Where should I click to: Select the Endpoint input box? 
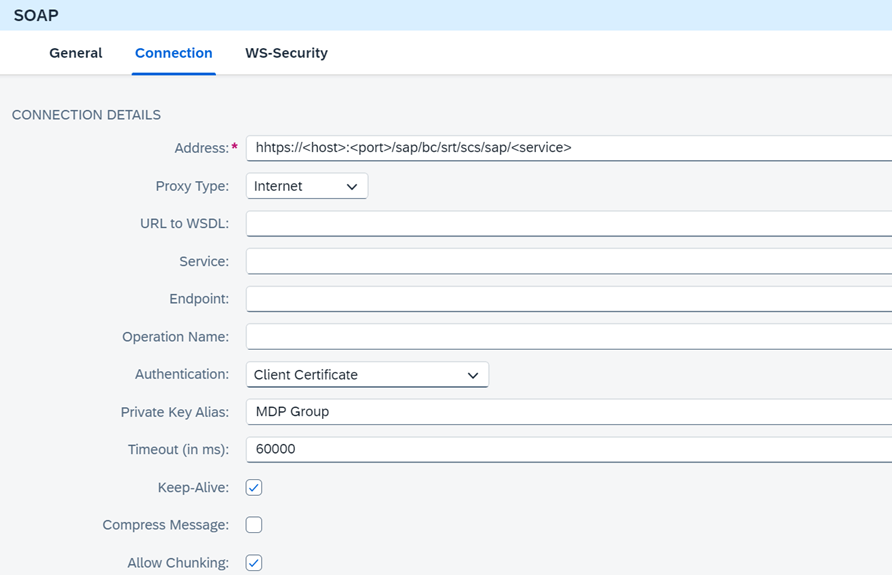tap(568, 299)
